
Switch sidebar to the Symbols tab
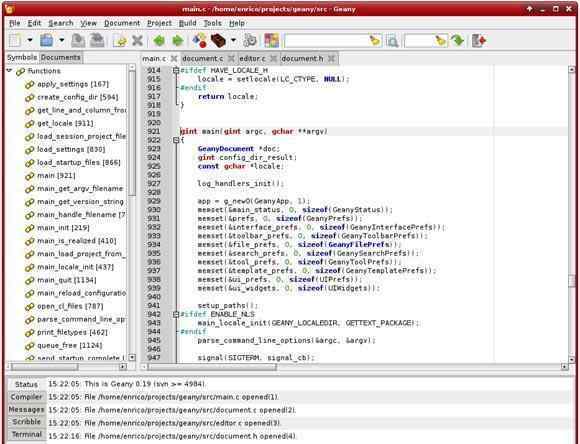click(22, 57)
